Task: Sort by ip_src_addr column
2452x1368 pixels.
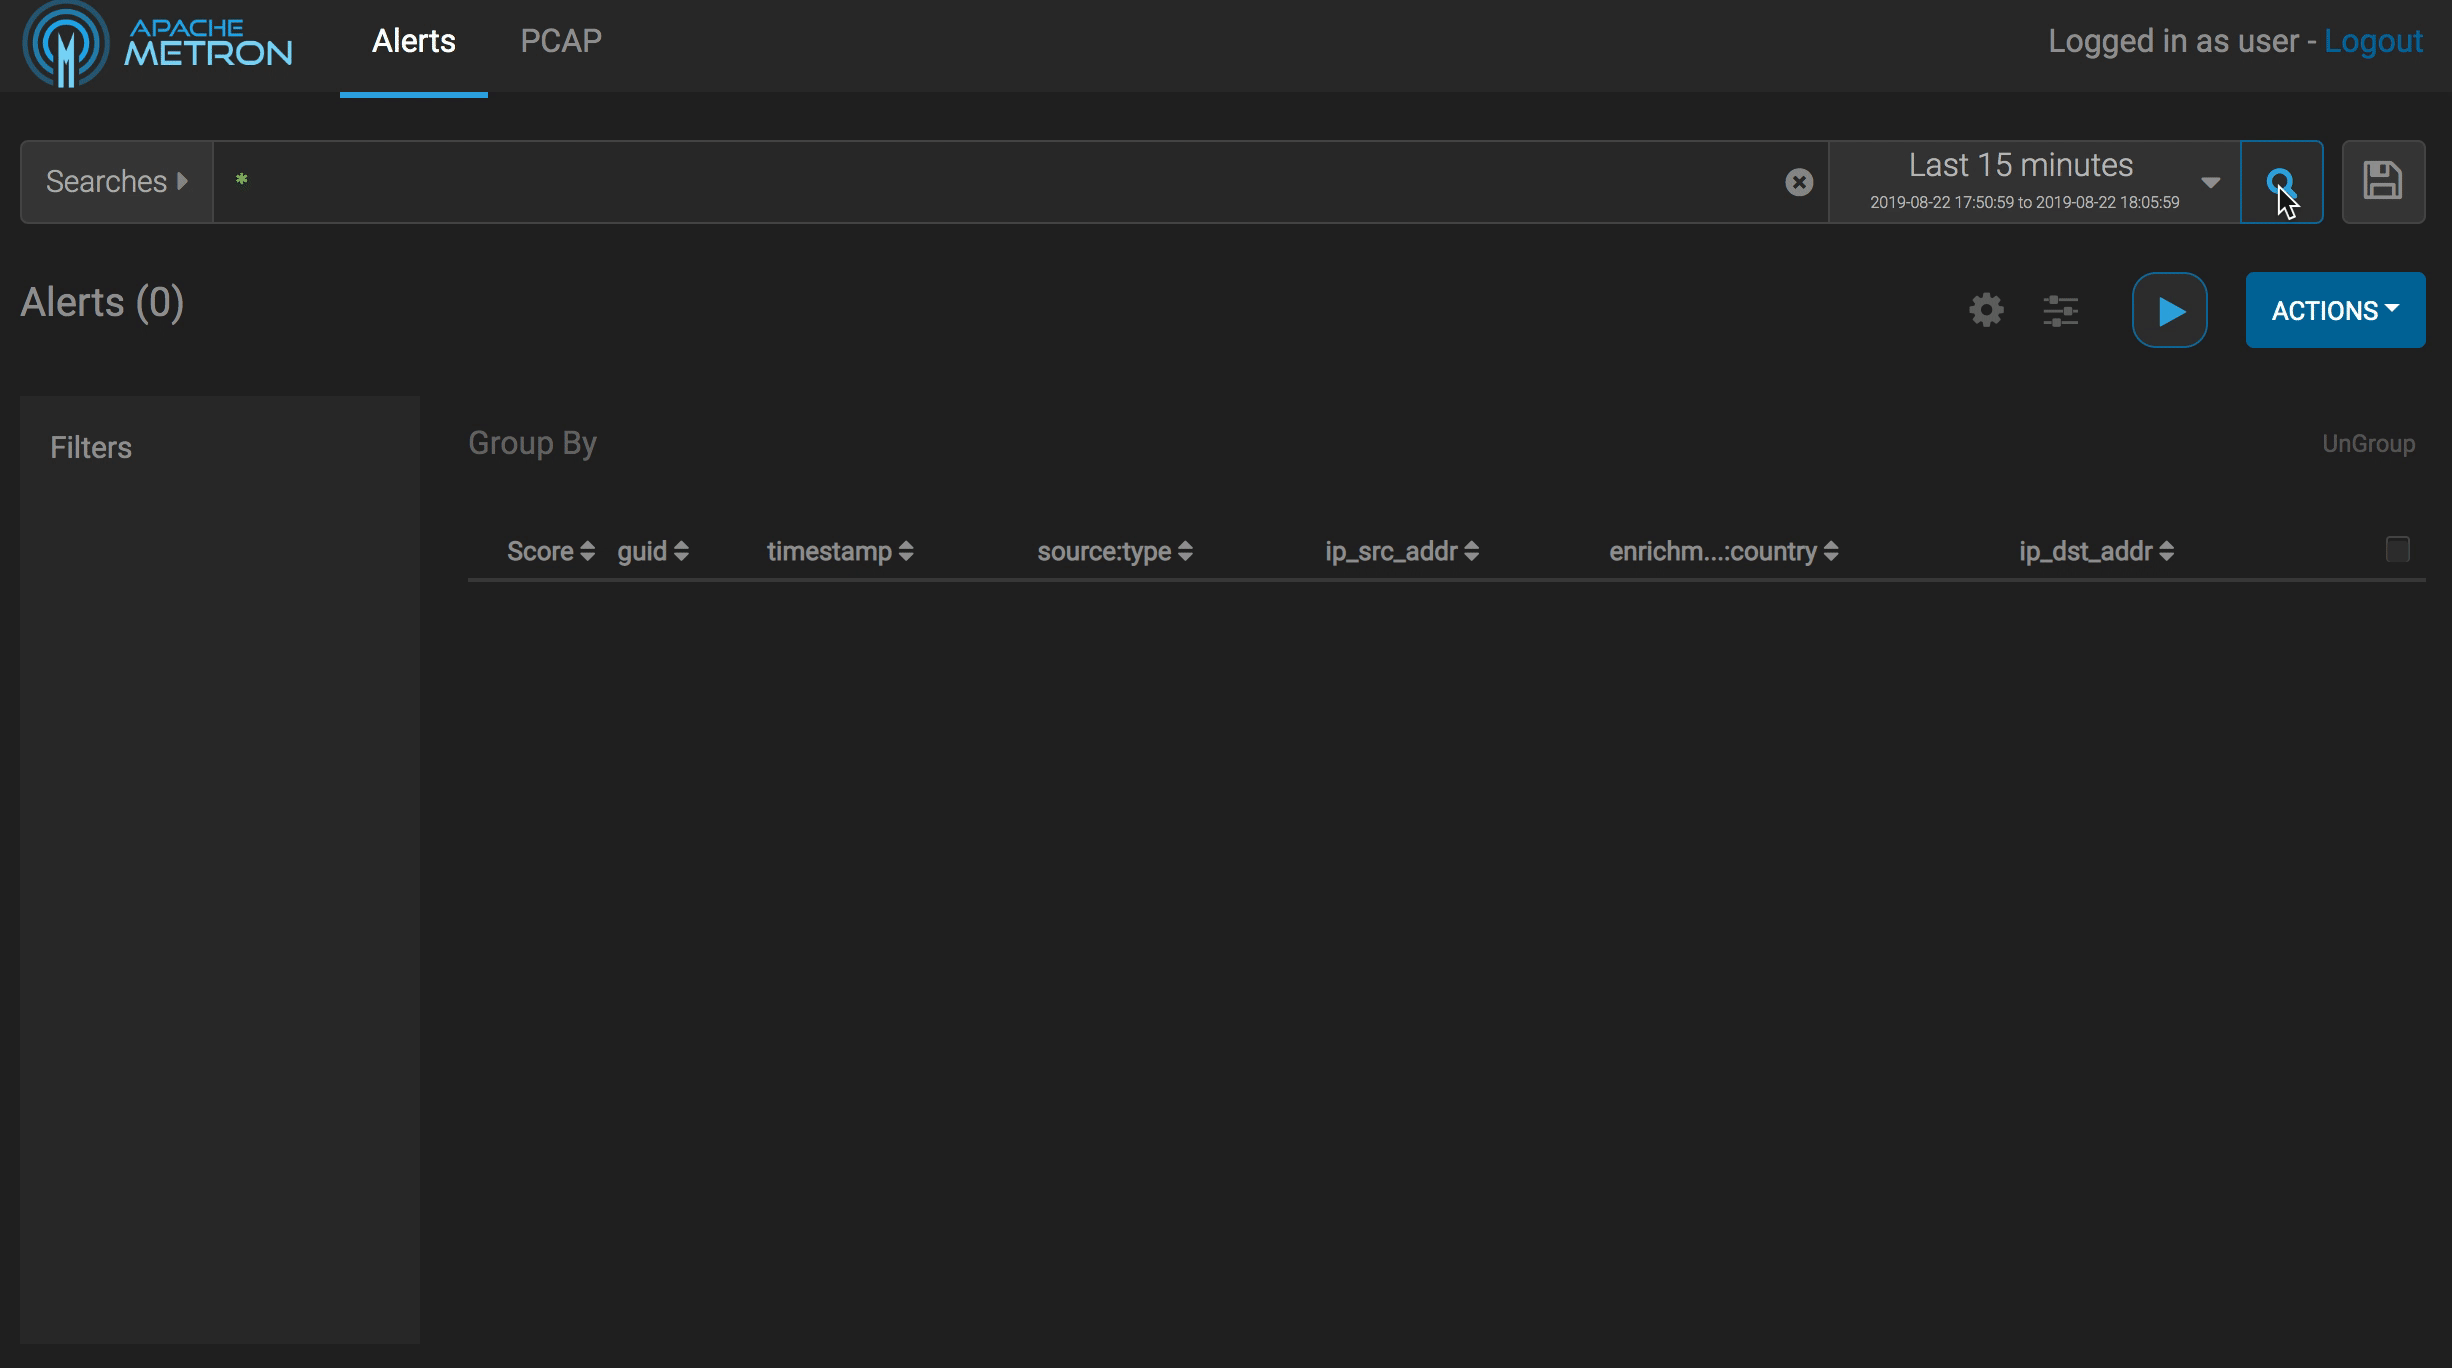Action: point(1470,551)
